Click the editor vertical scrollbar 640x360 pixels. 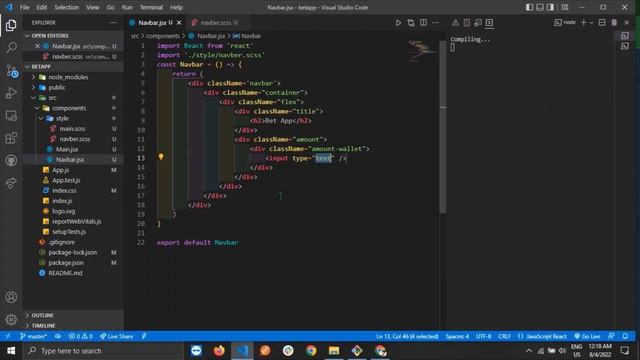point(443,127)
